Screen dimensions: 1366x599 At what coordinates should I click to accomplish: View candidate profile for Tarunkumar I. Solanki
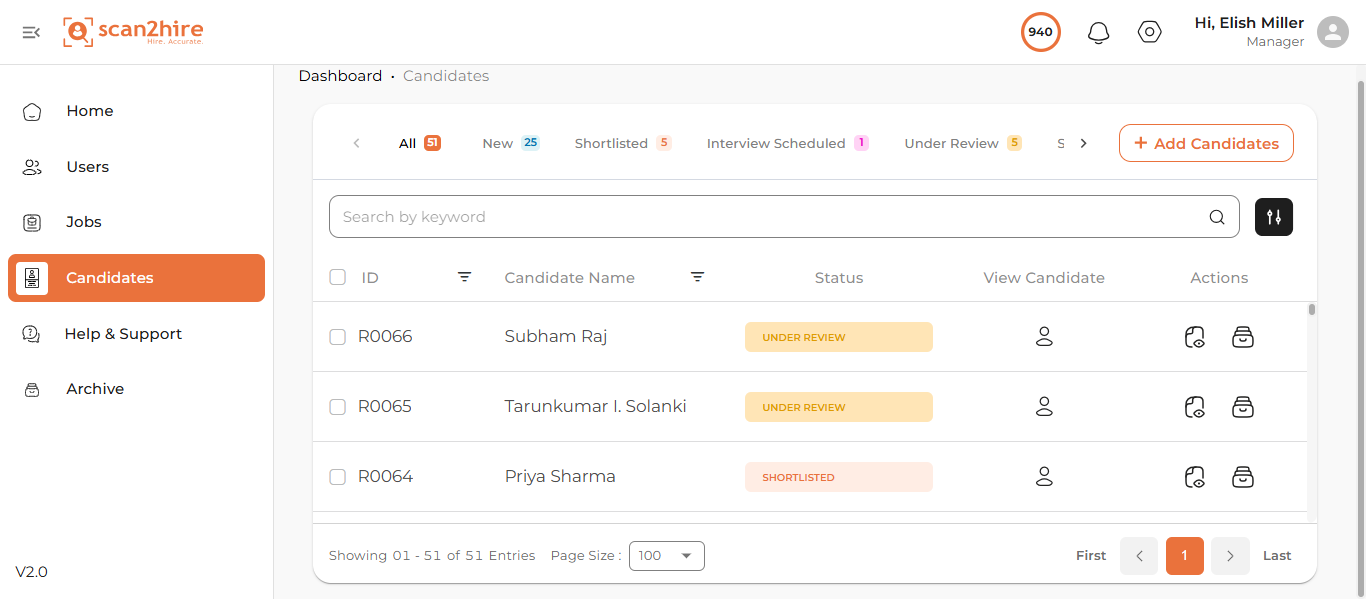[x=1044, y=407]
